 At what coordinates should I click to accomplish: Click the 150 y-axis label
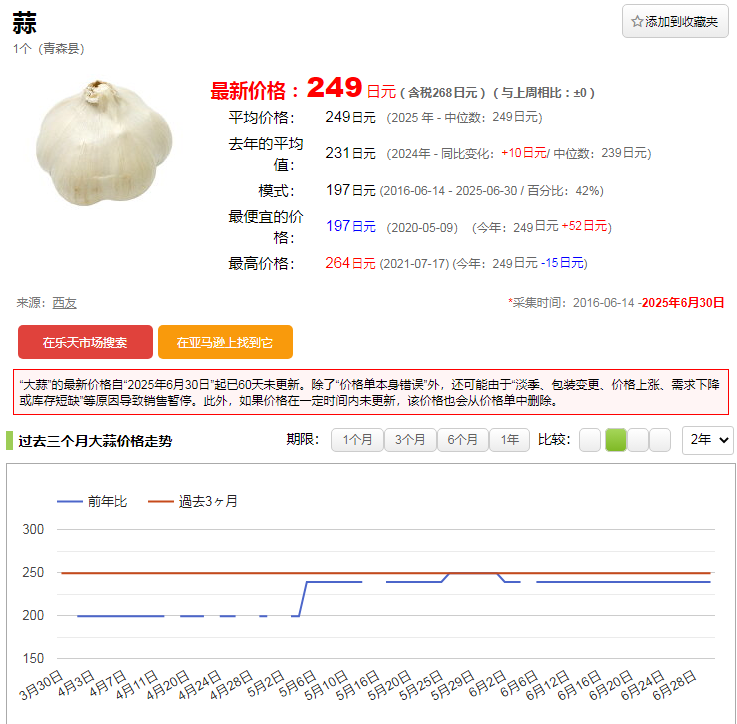tap(33, 658)
